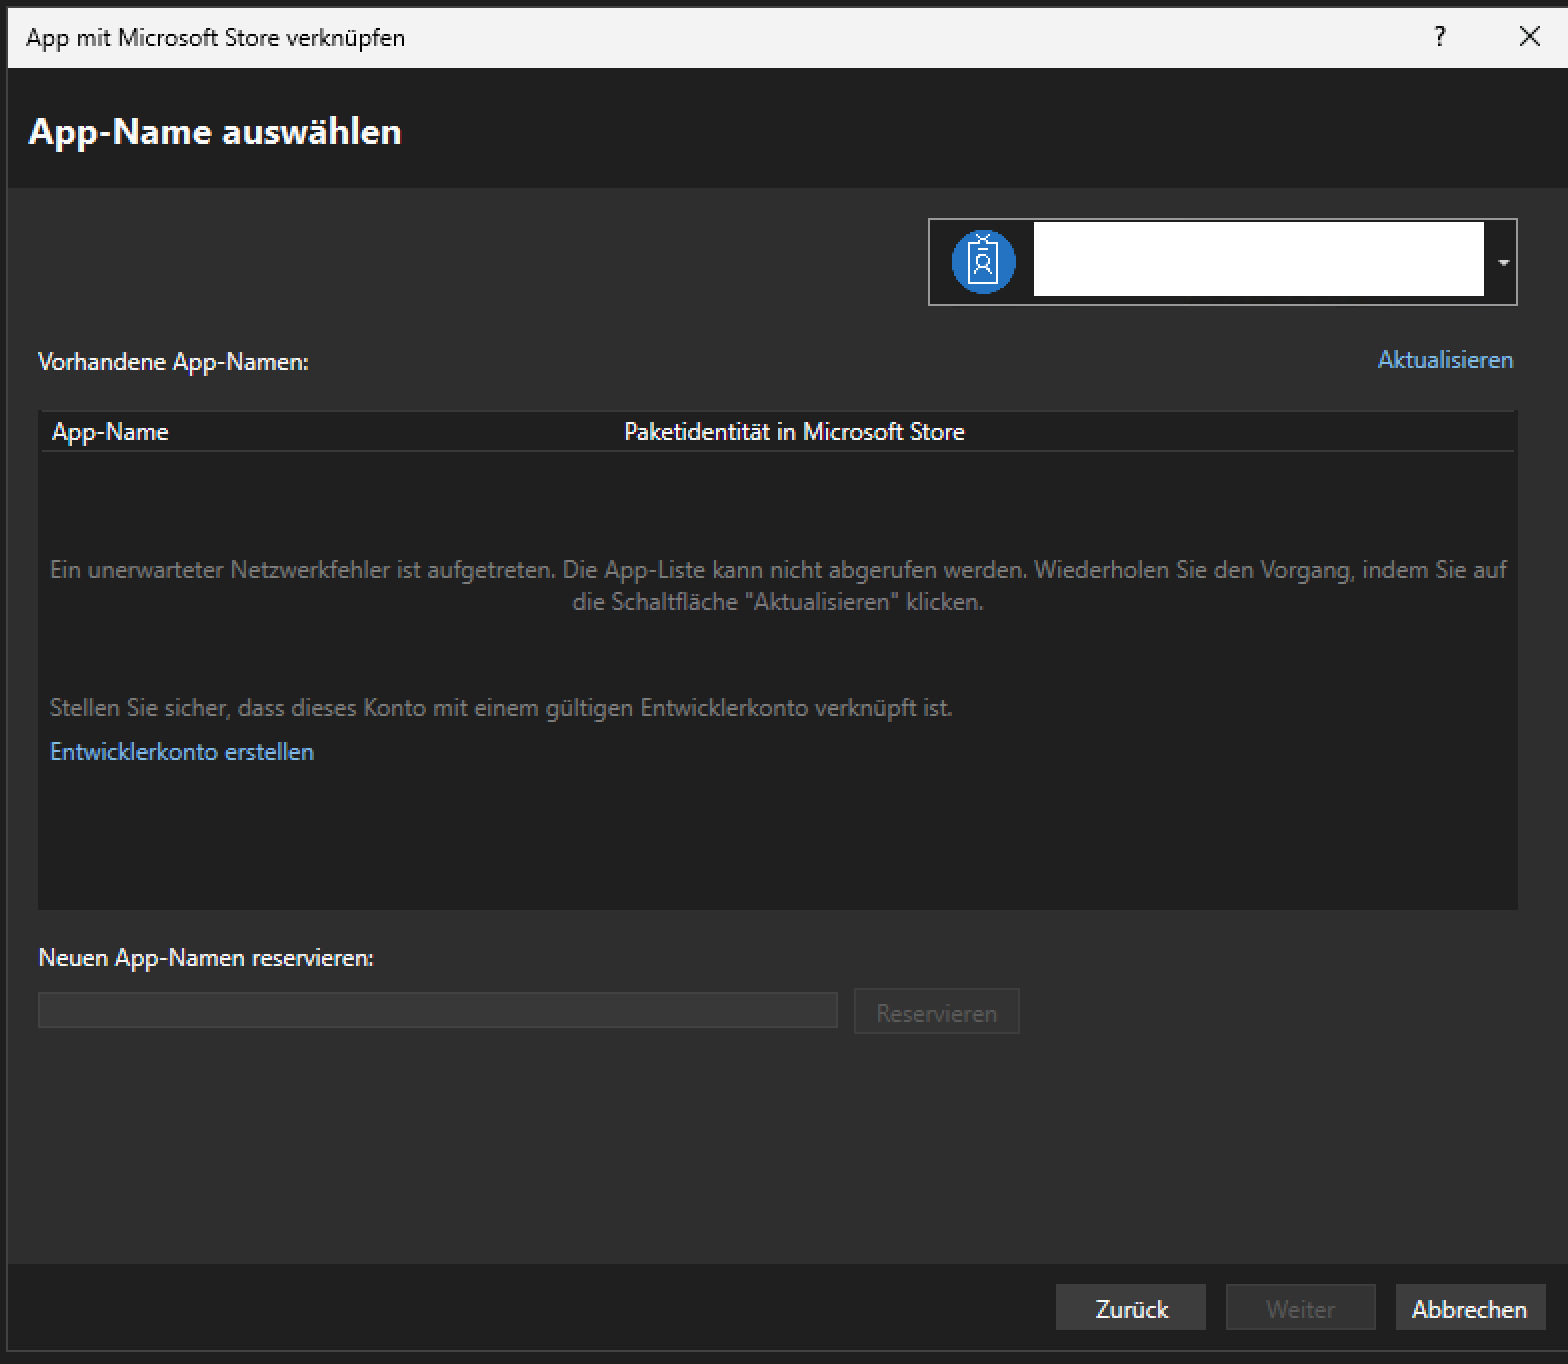This screenshot has width=1568, height=1364.
Task: Click the Reservieren button
Action: (x=937, y=1012)
